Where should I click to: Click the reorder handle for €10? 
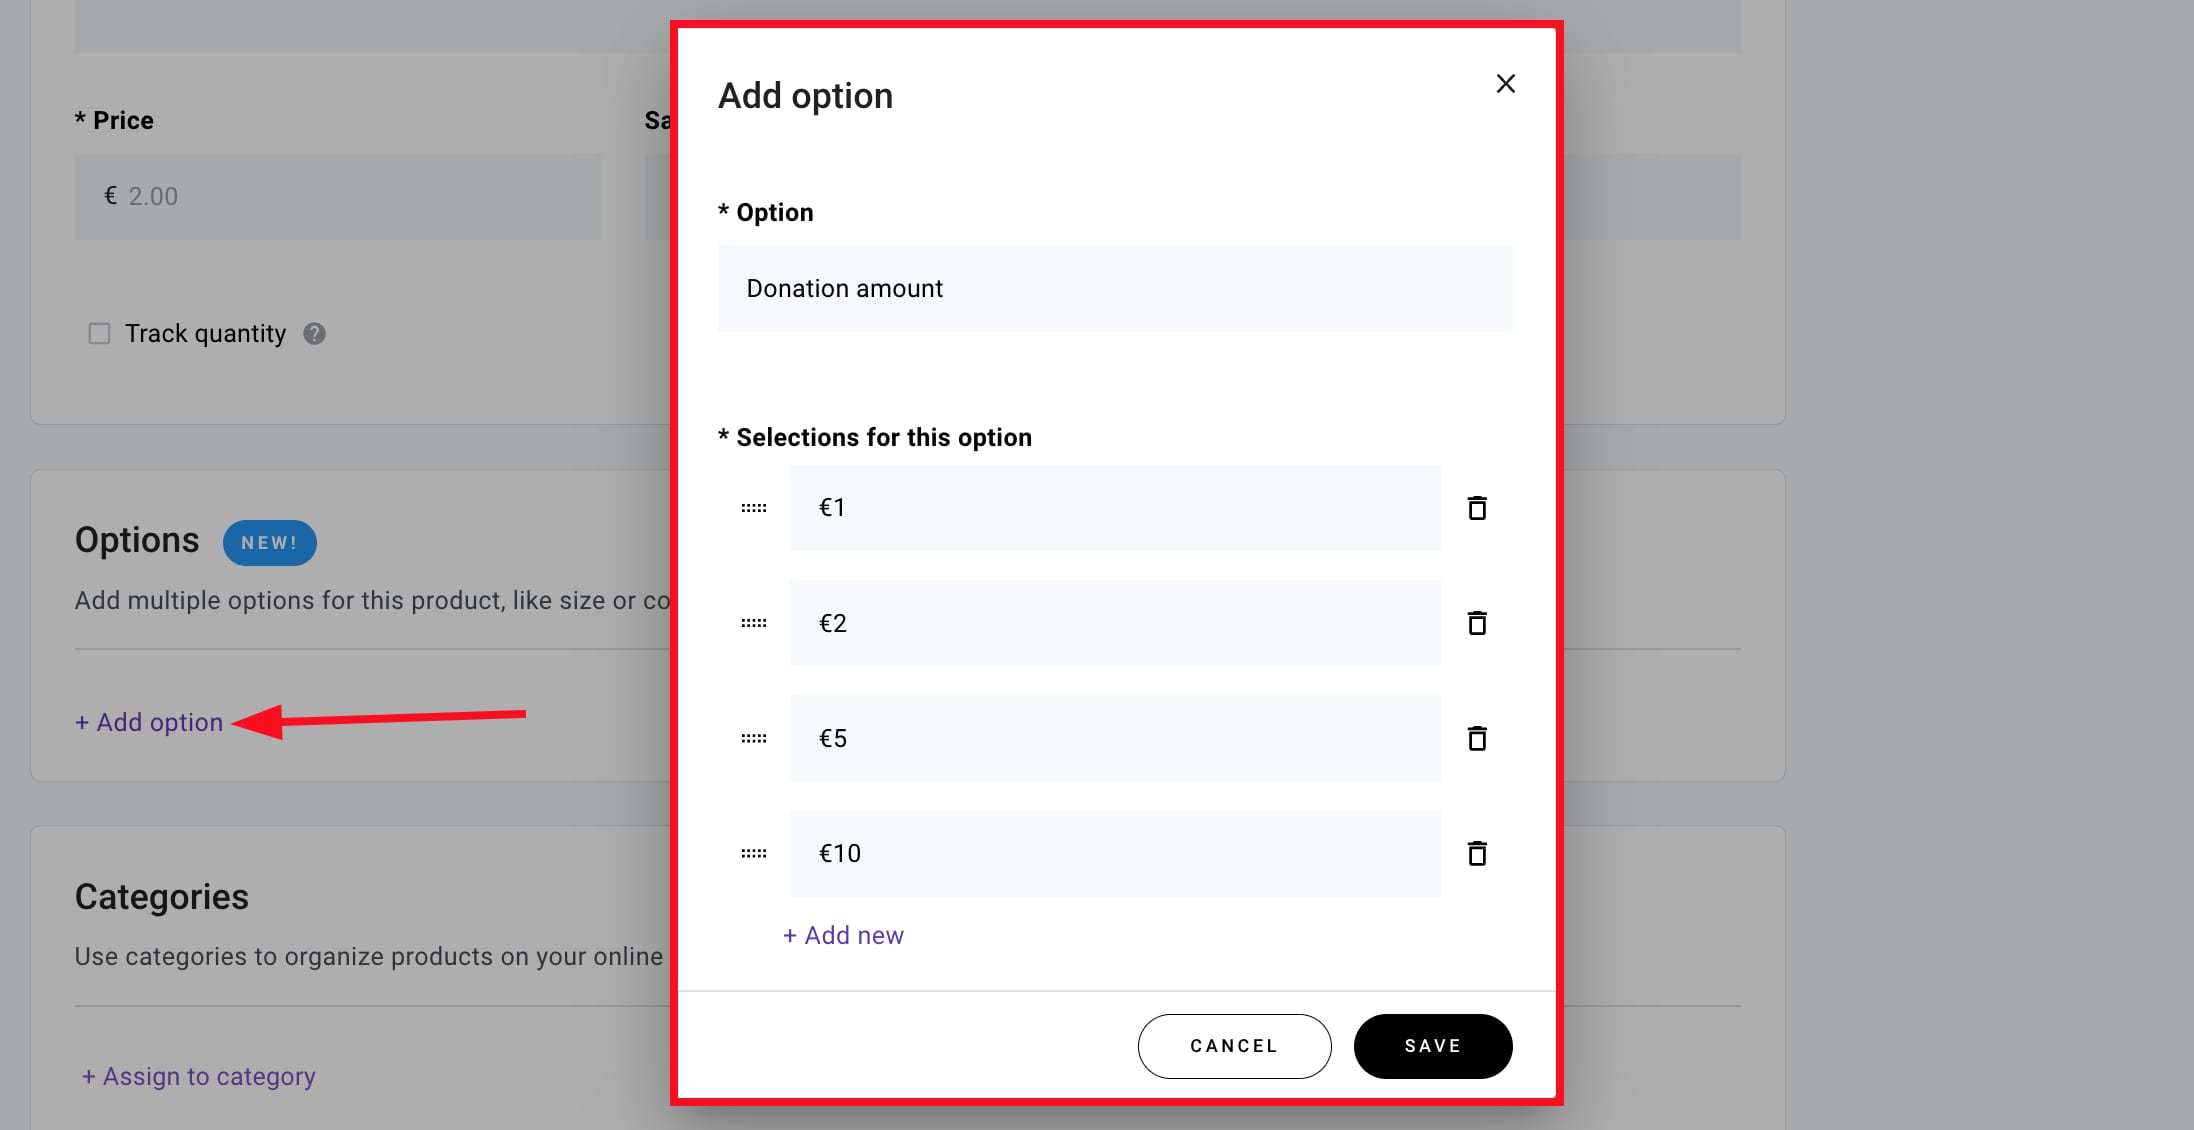pyautogui.click(x=754, y=853)
